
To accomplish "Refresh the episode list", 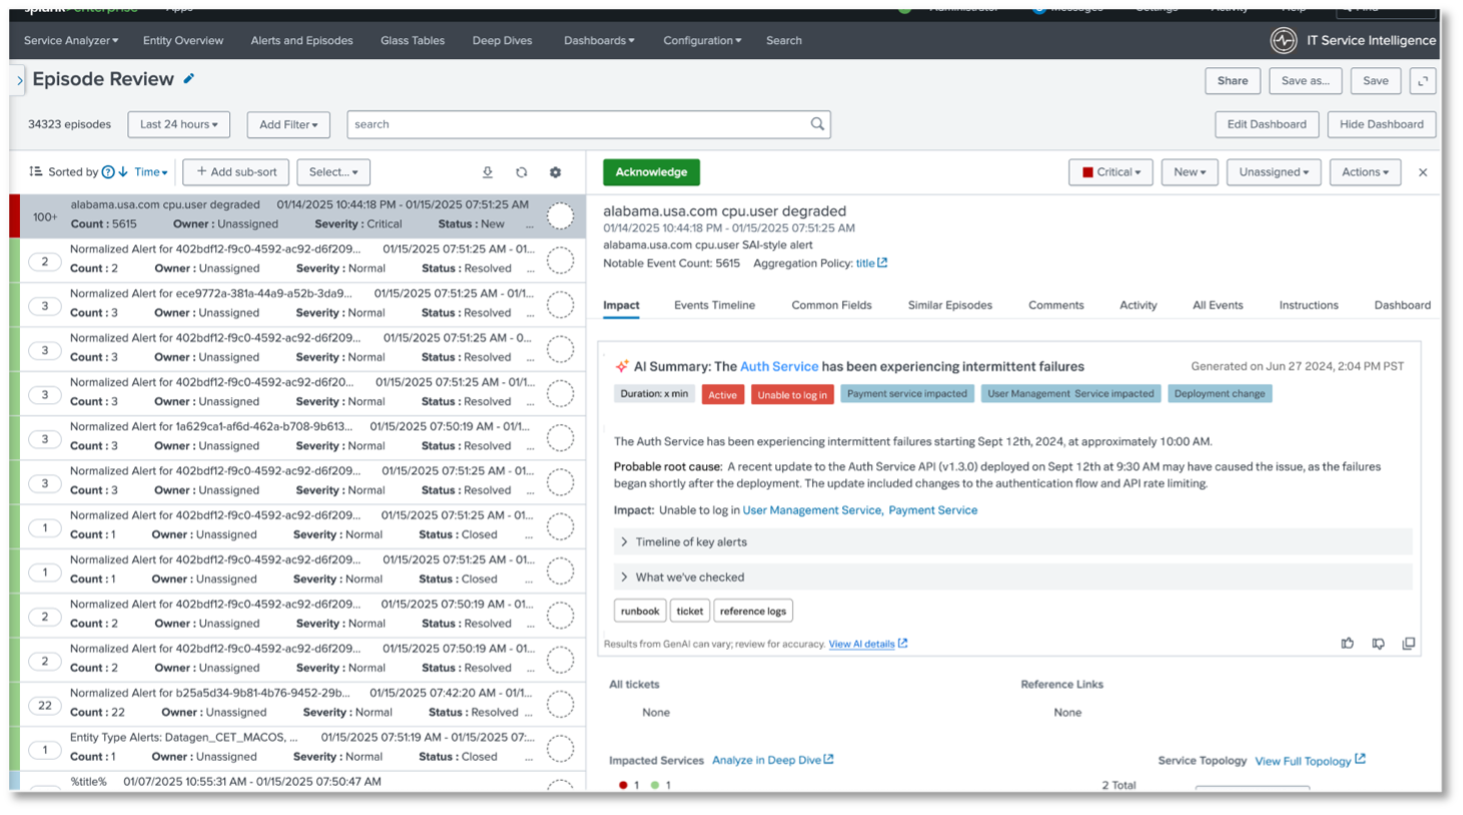I will [521, 172].
